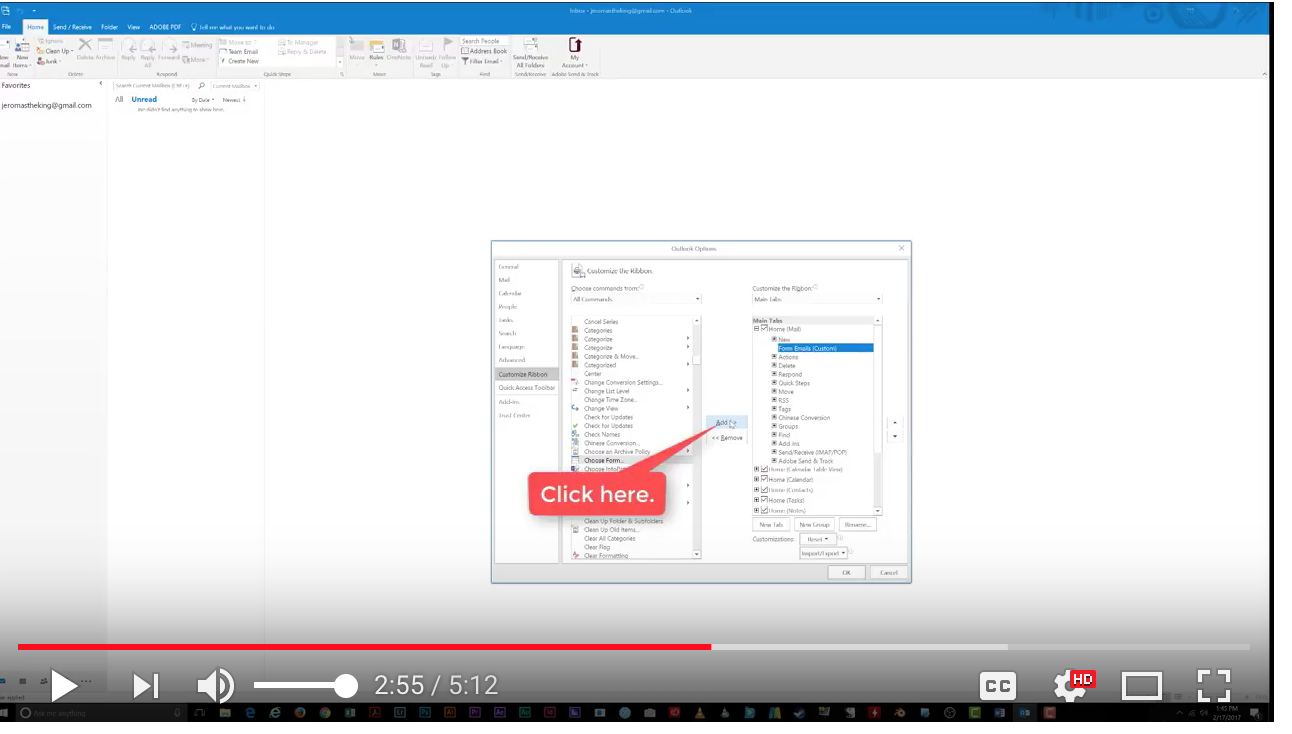Seek on the red video progress bar
Image resolution: width=1292 pixels, height=734 pixels.
pos(364,647)
